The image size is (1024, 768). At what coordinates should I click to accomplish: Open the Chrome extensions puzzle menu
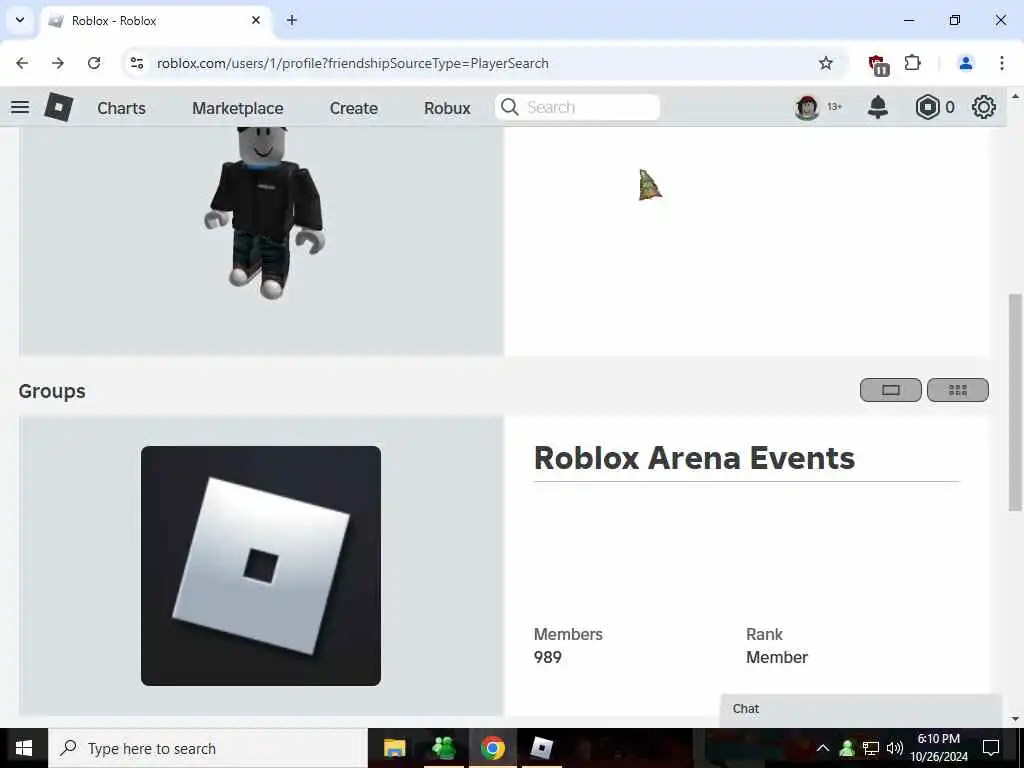pos(912,63)
